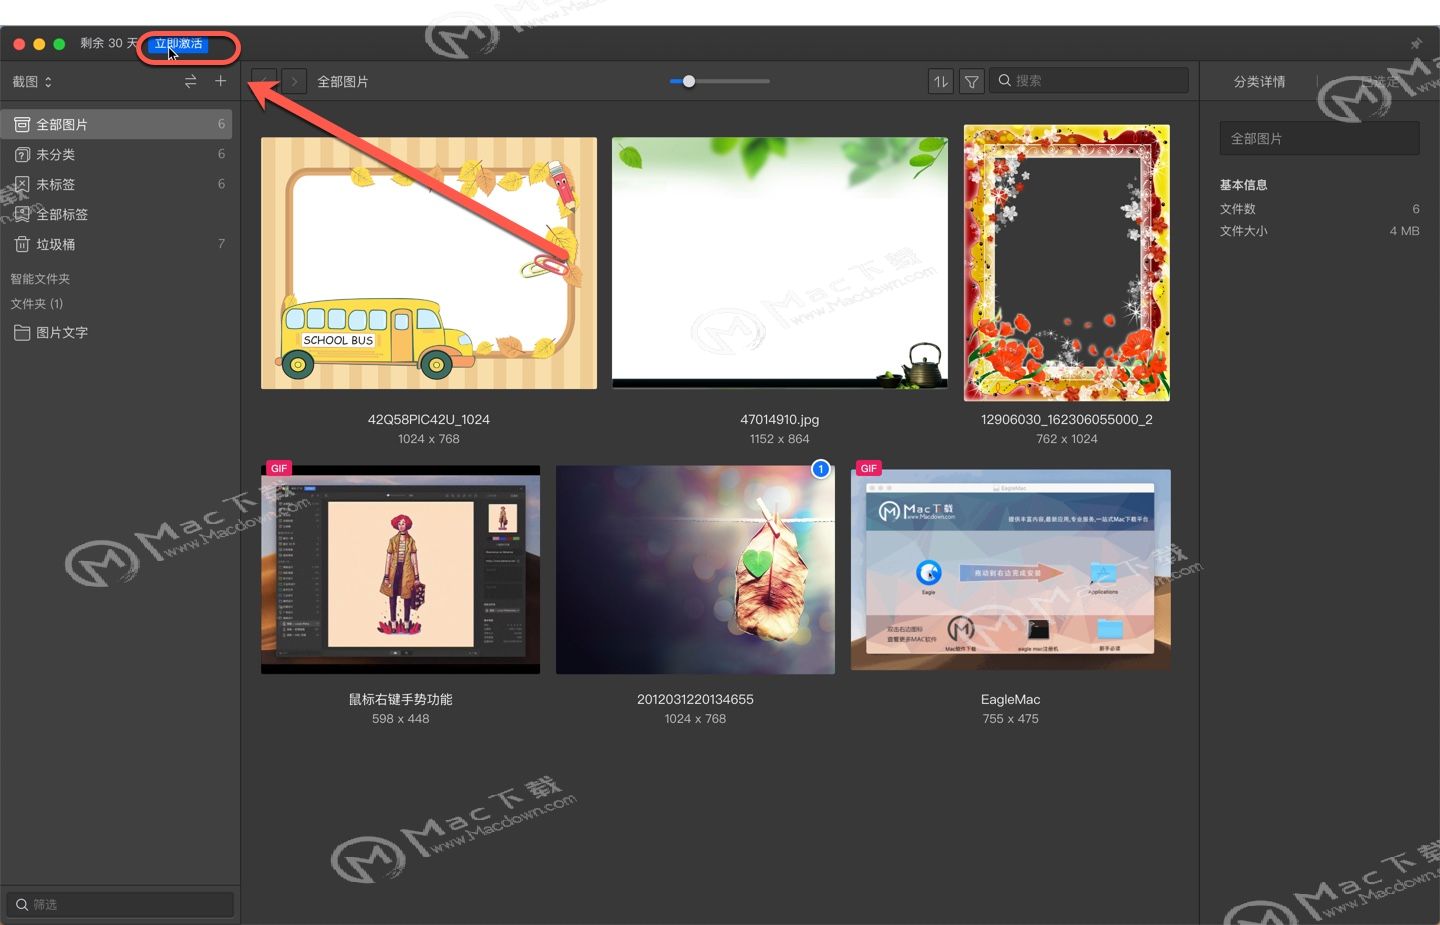Select the school bus frame thumbnail
Image resolution: width=1440 pixels, height=925 pixels.
point(429,263)
